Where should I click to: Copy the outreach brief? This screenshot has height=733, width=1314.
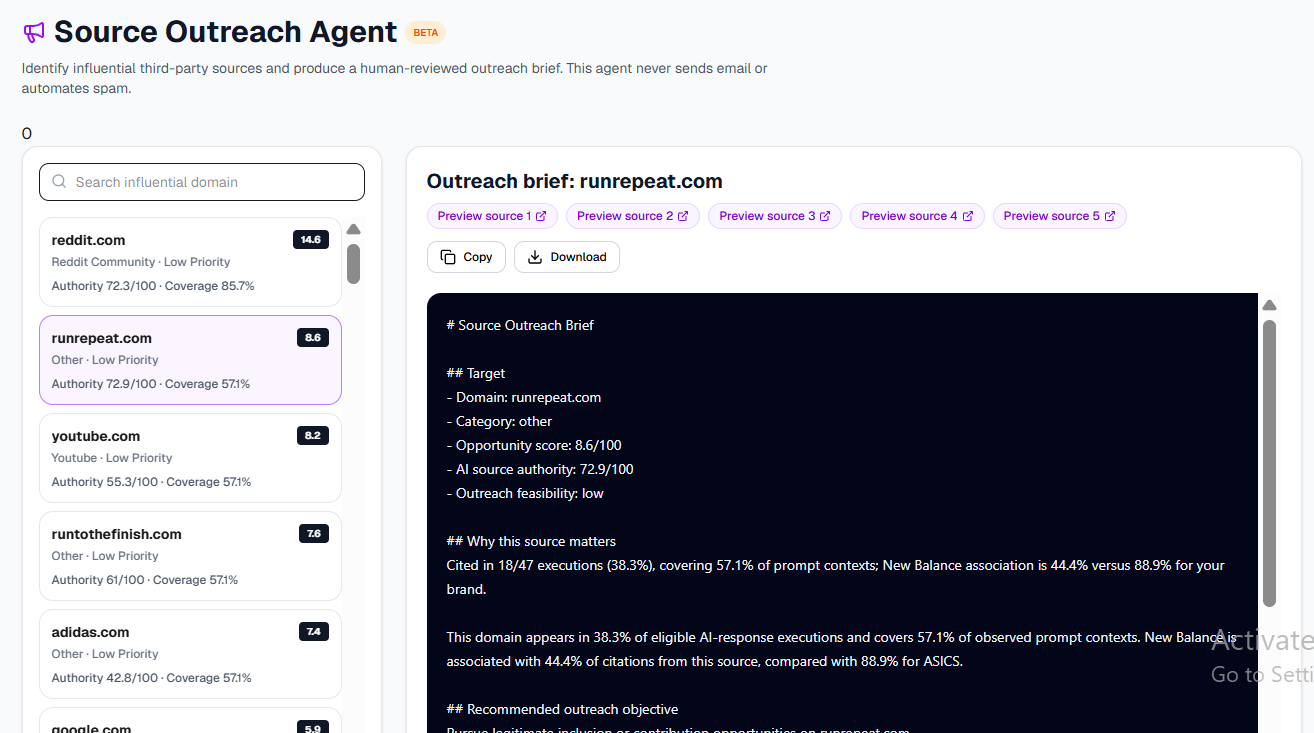(466, 257)
